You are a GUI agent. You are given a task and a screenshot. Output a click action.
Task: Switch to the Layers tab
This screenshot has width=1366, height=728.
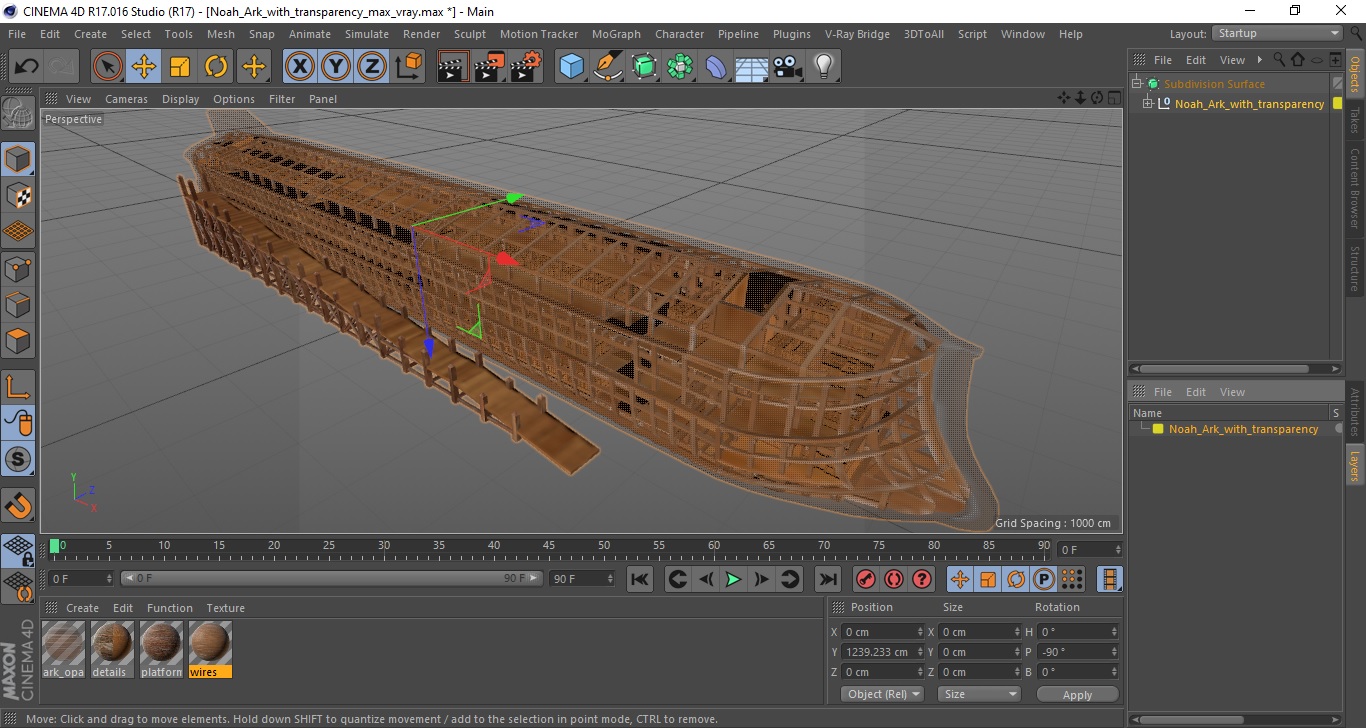[1355, 465]
